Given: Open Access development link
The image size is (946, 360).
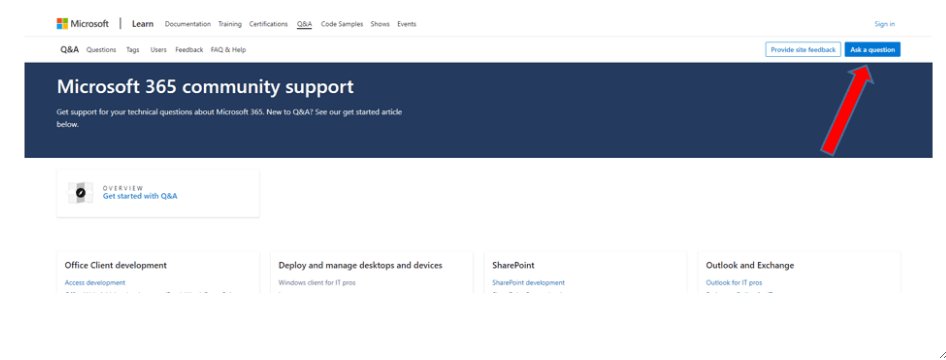Looking at the screenshot, I should (95, 282).
